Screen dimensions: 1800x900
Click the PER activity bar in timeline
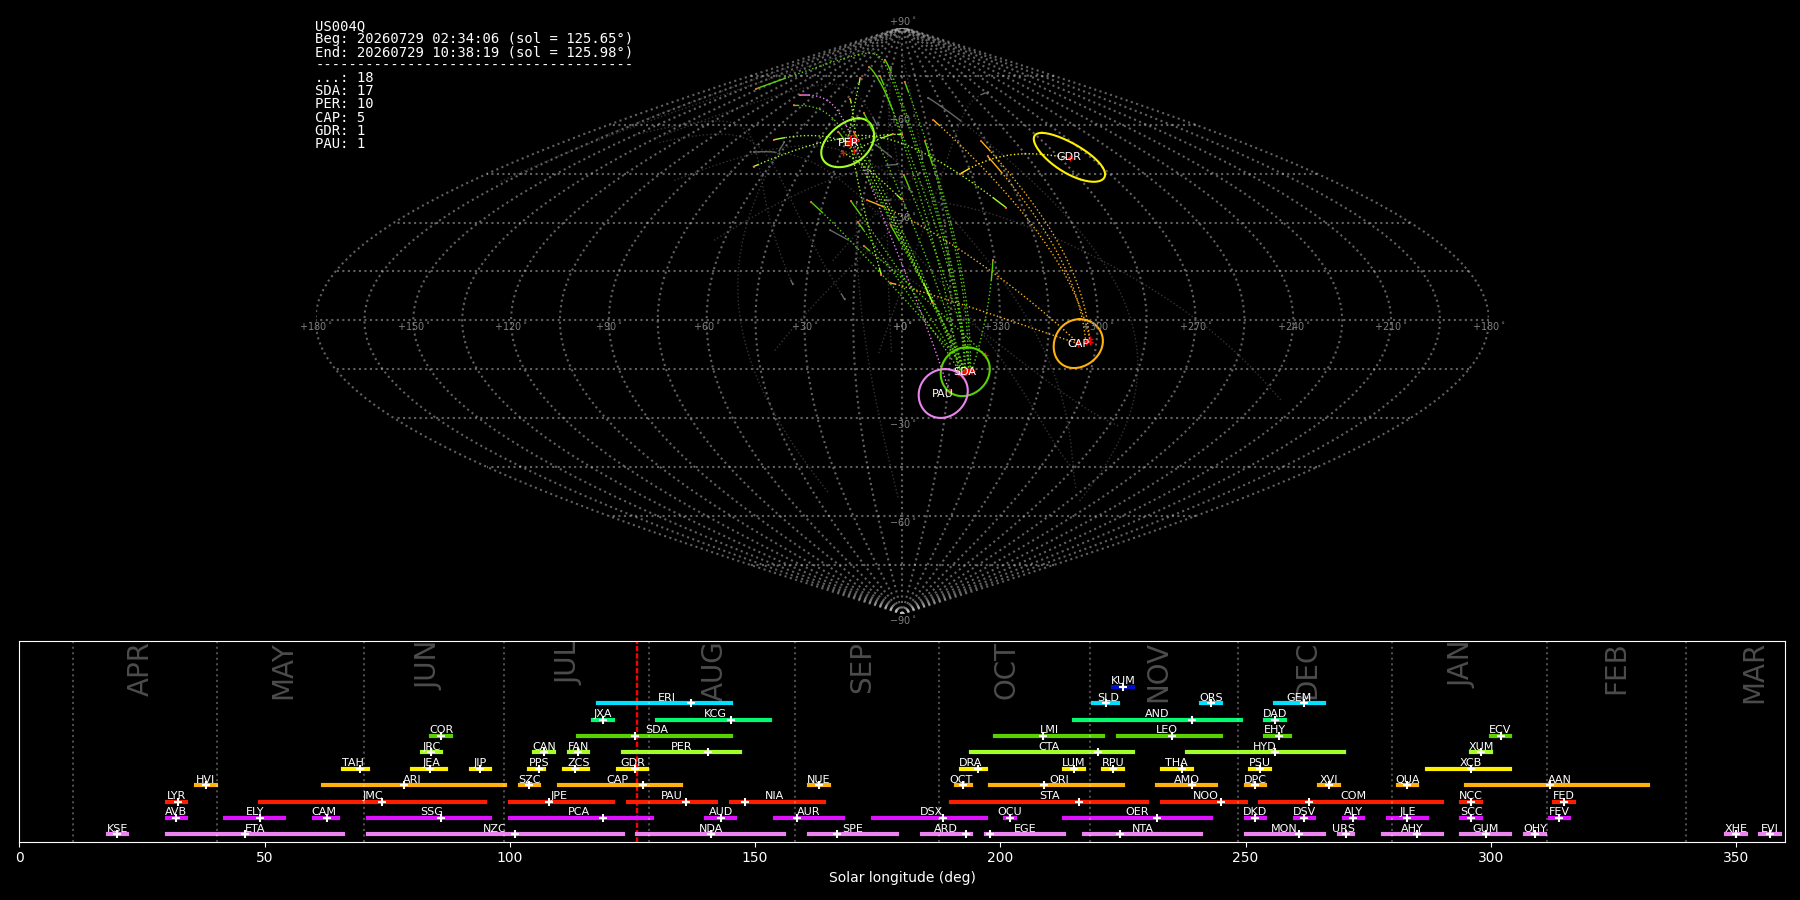681,752
